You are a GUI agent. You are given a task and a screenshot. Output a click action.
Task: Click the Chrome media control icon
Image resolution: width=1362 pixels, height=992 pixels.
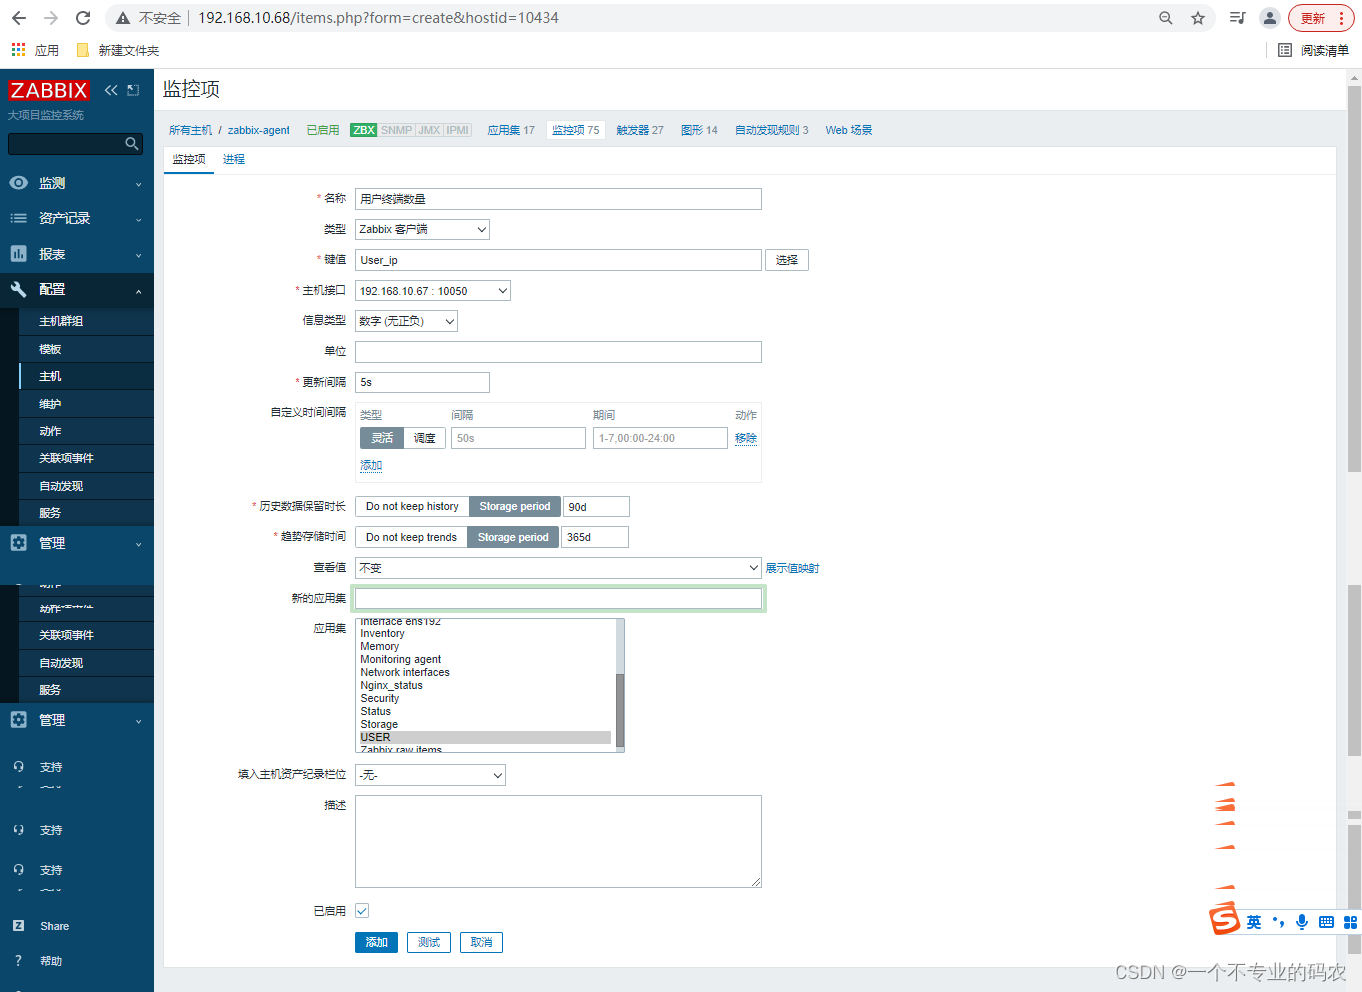[x=1237, y=18]
